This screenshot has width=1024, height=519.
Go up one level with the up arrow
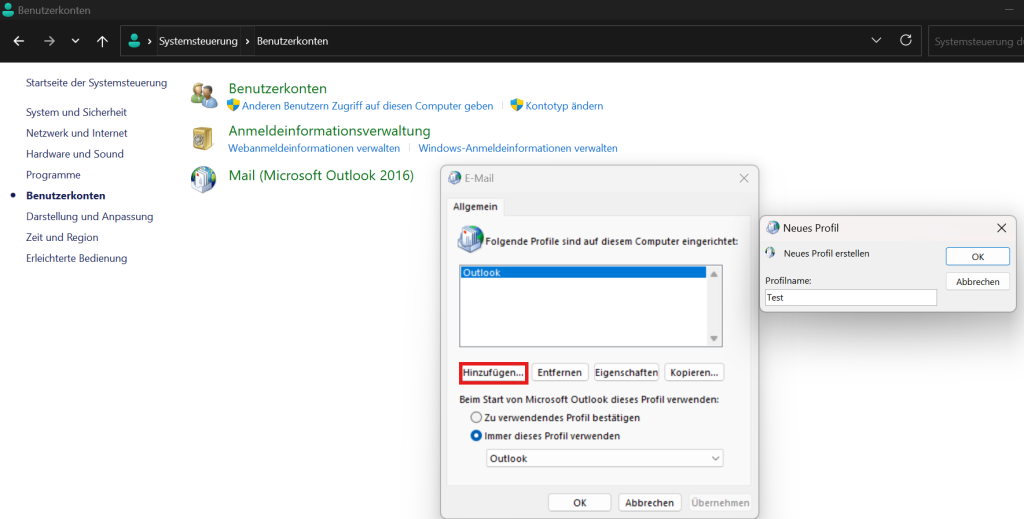[x=103, y=41]
